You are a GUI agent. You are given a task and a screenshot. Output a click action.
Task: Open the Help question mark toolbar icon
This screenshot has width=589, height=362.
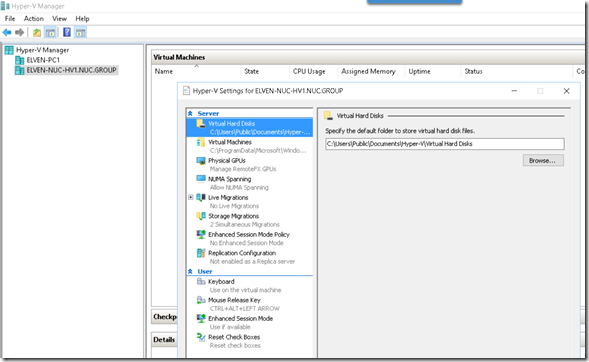(x=67, y=32)
